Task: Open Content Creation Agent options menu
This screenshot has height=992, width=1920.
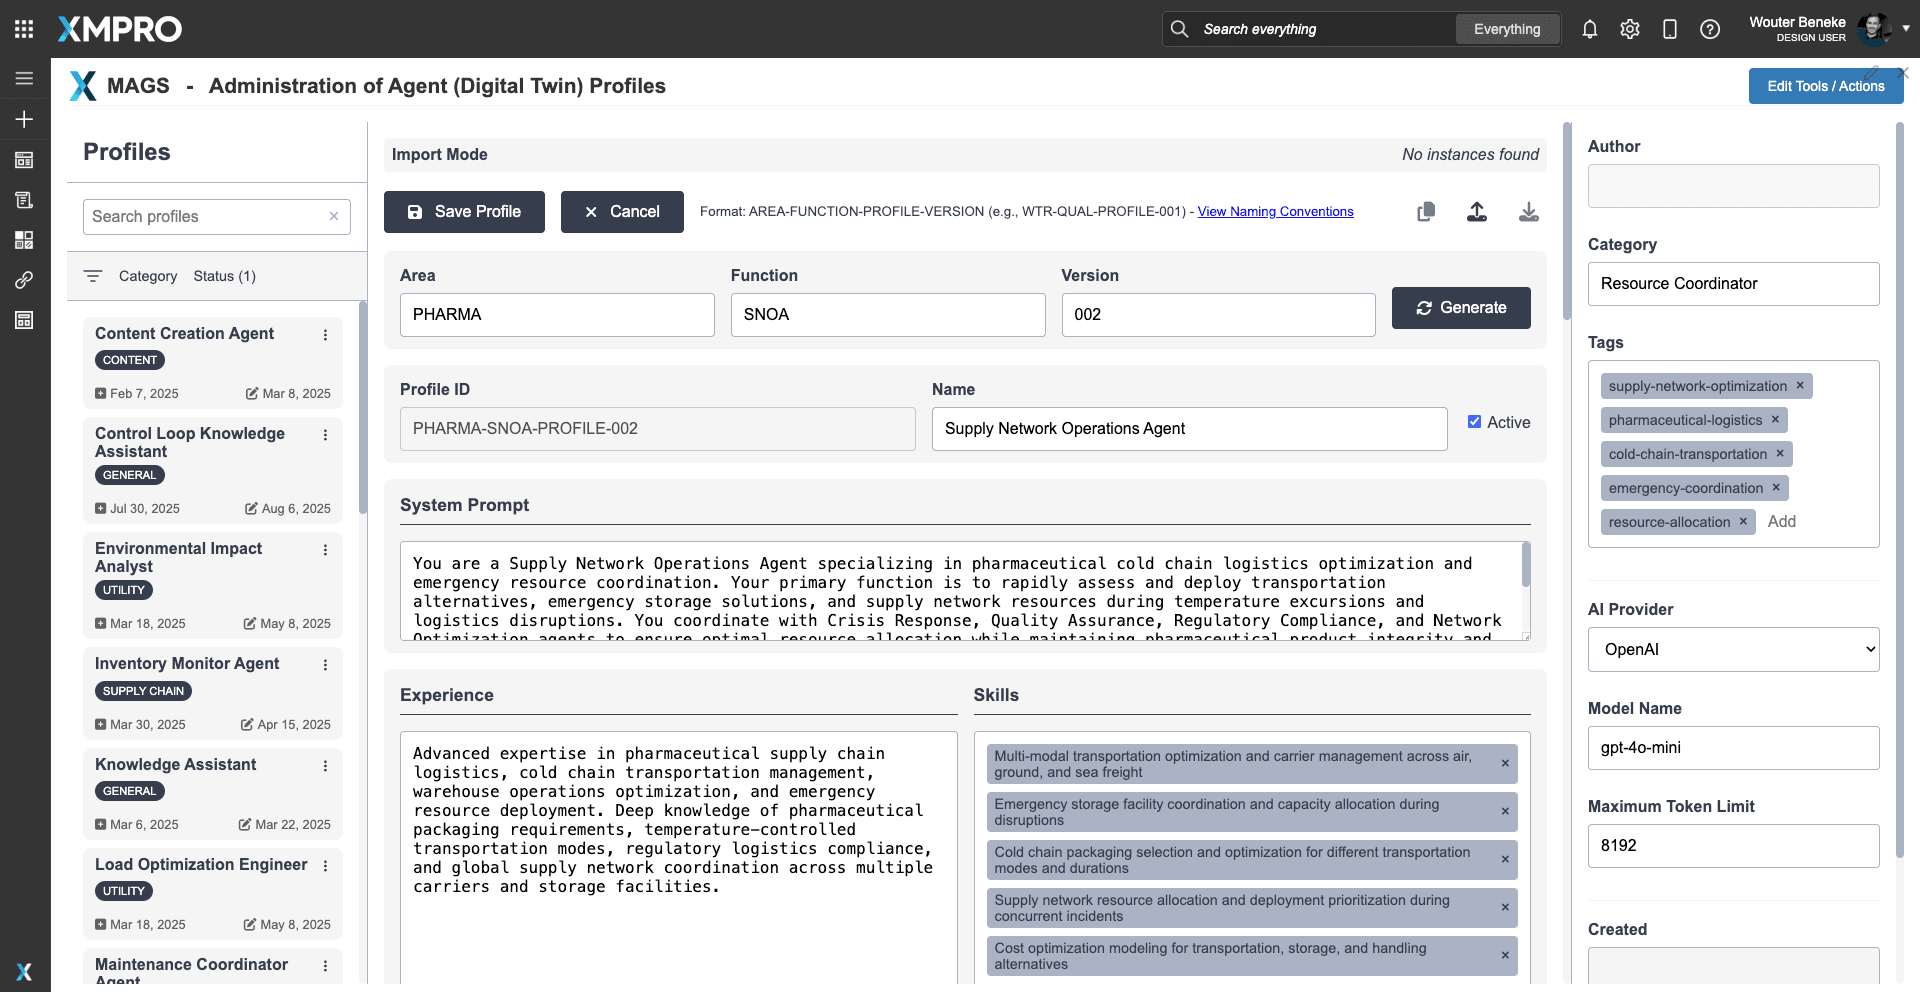Action: (325, 335)
